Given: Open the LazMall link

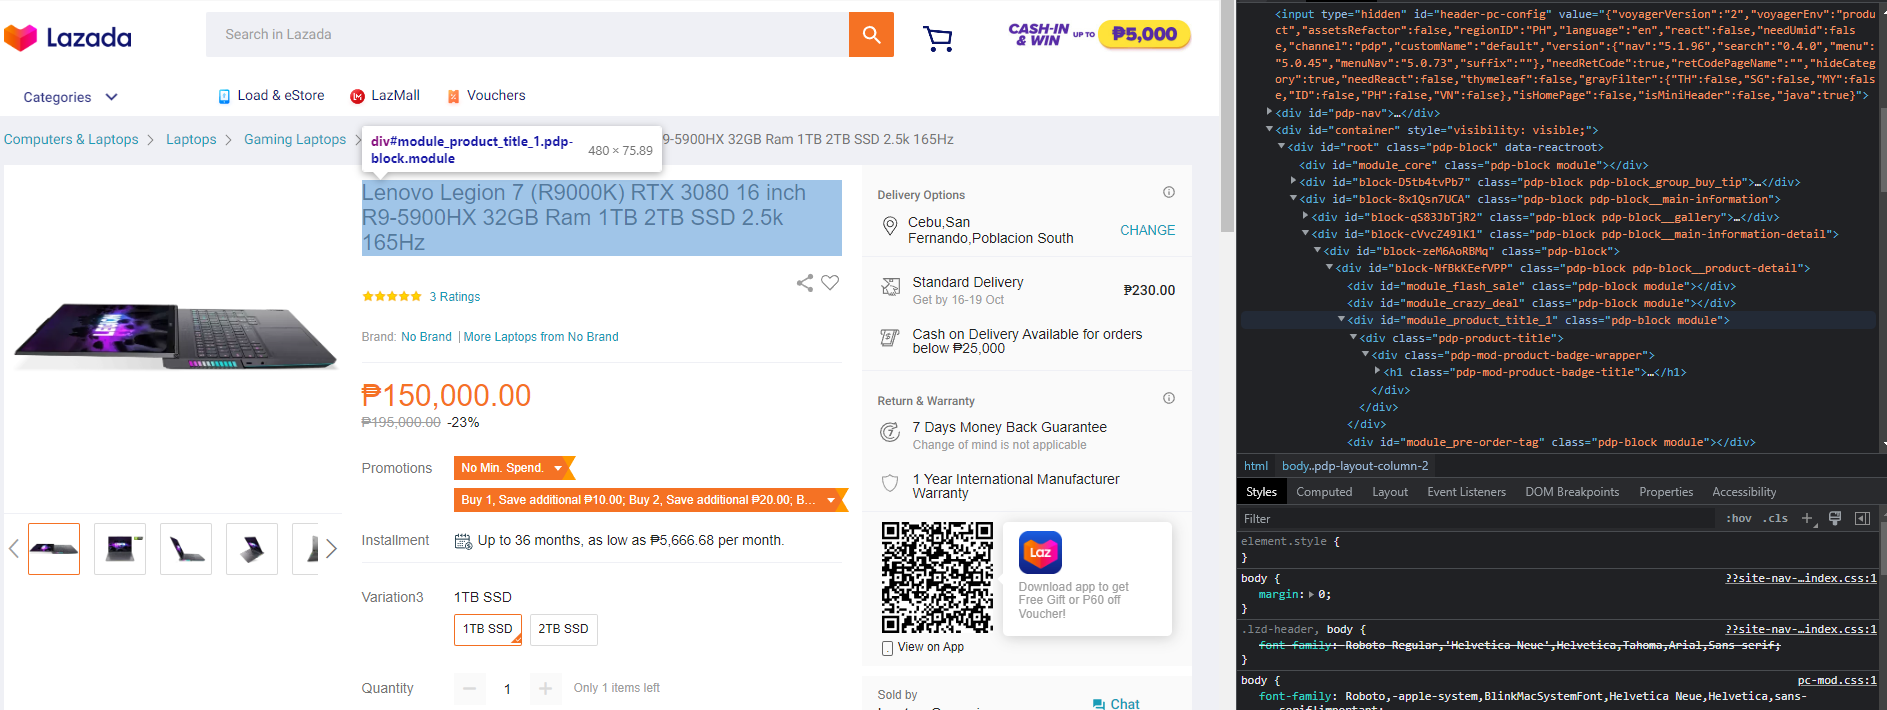Looking at the screenshot, I should click(385, 96).
